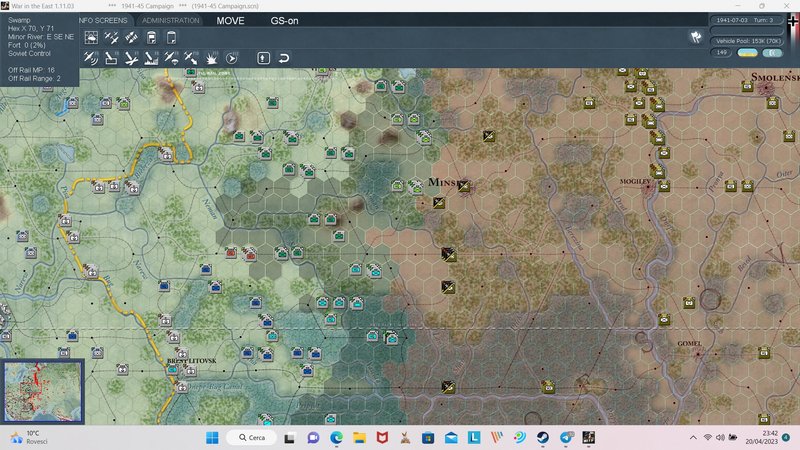Click the blue-yellow daytime weather indicator
This screenshot has height=450, width=800.
pyautogui.click(x=747, y=53)
